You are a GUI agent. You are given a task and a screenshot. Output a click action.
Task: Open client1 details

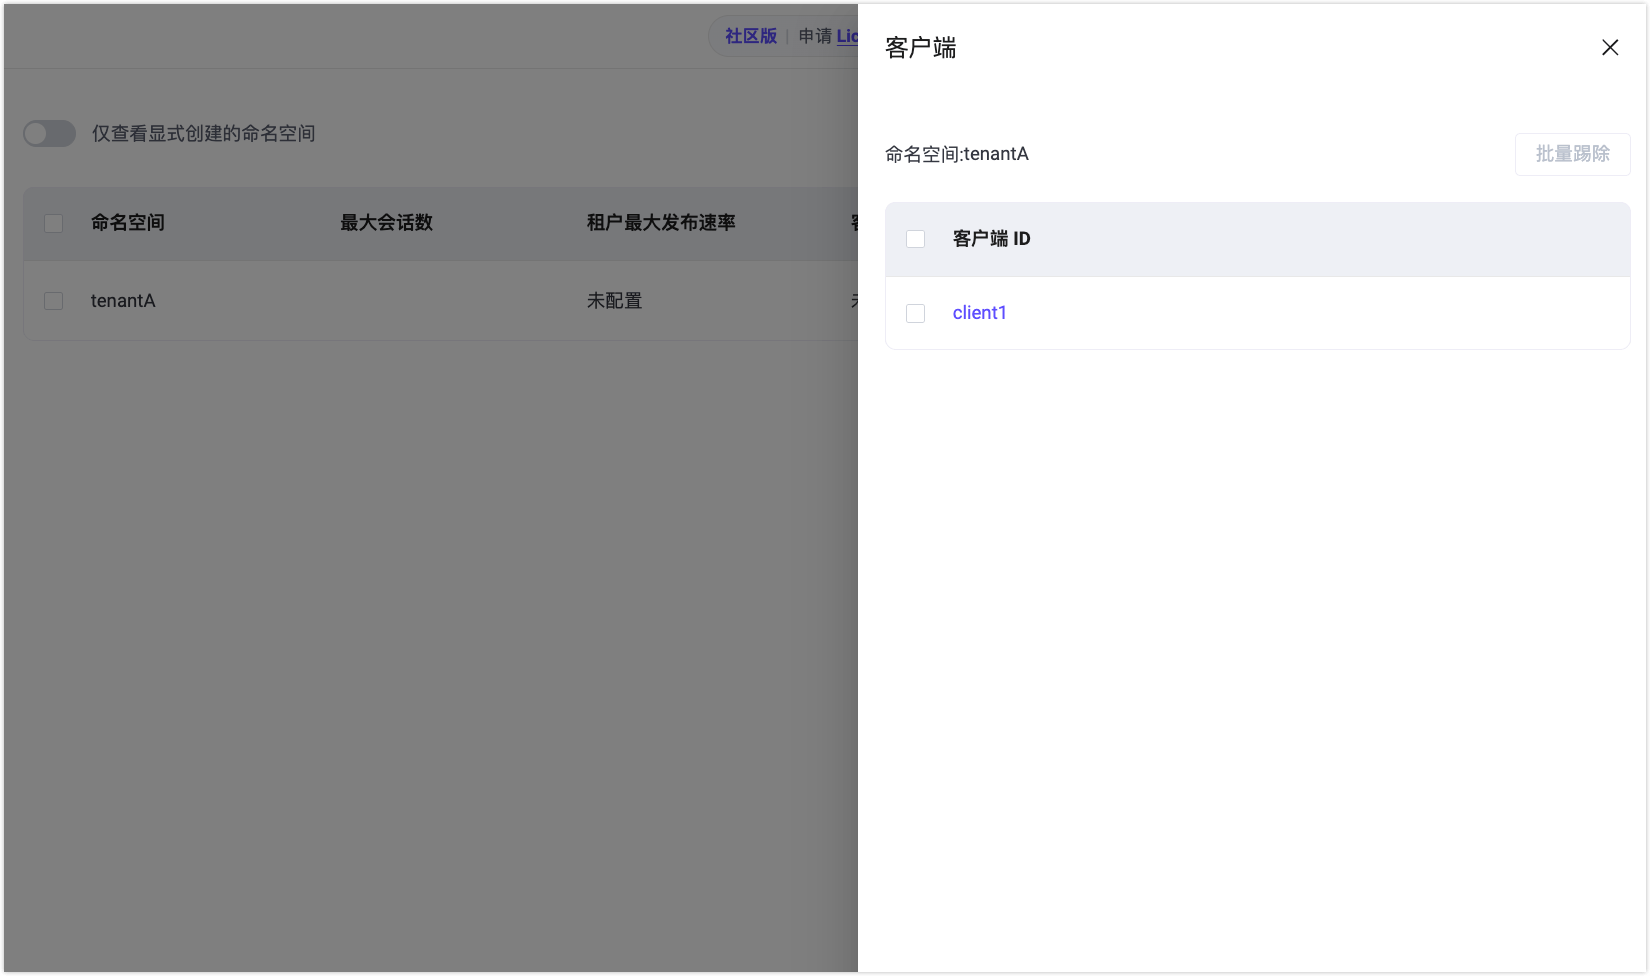pos(979,312)
